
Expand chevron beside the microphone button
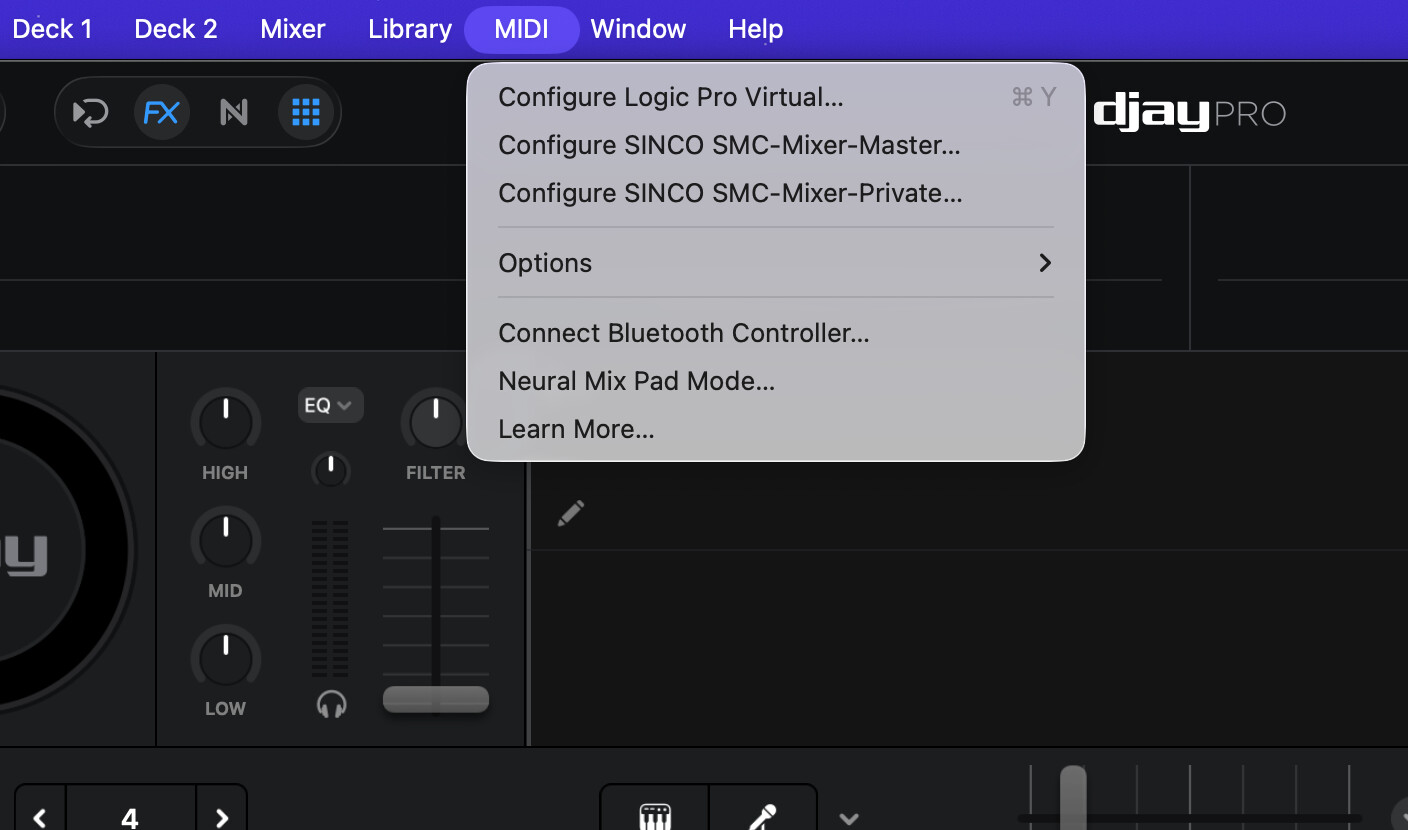pos(849,819)
